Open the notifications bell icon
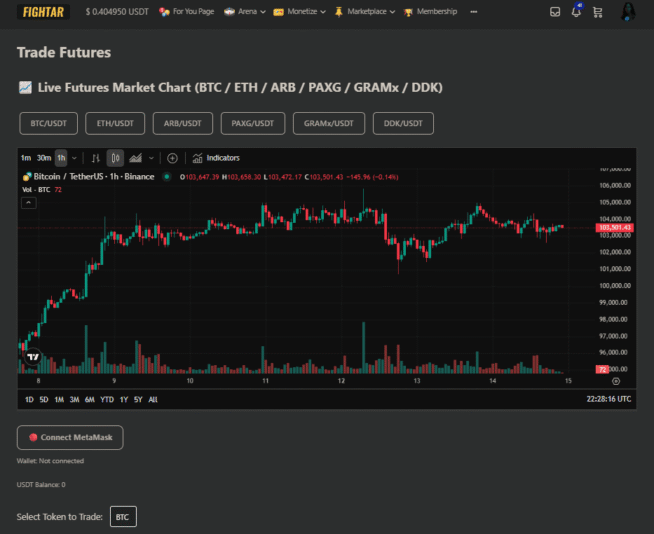This screenshot has width=654, height=534. point(576,12)
